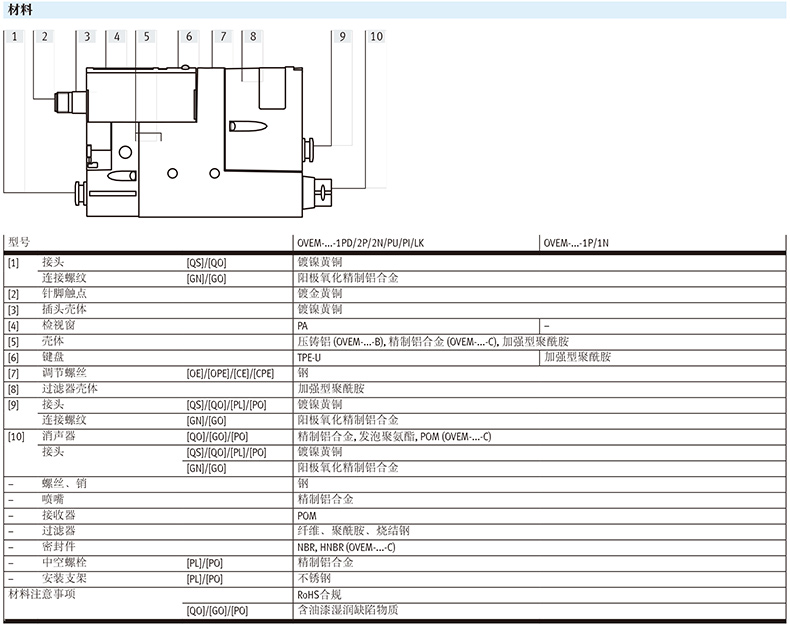Click callout number 3 above the diagram
This screenshot has width=790, height=627.
[87, 37]
